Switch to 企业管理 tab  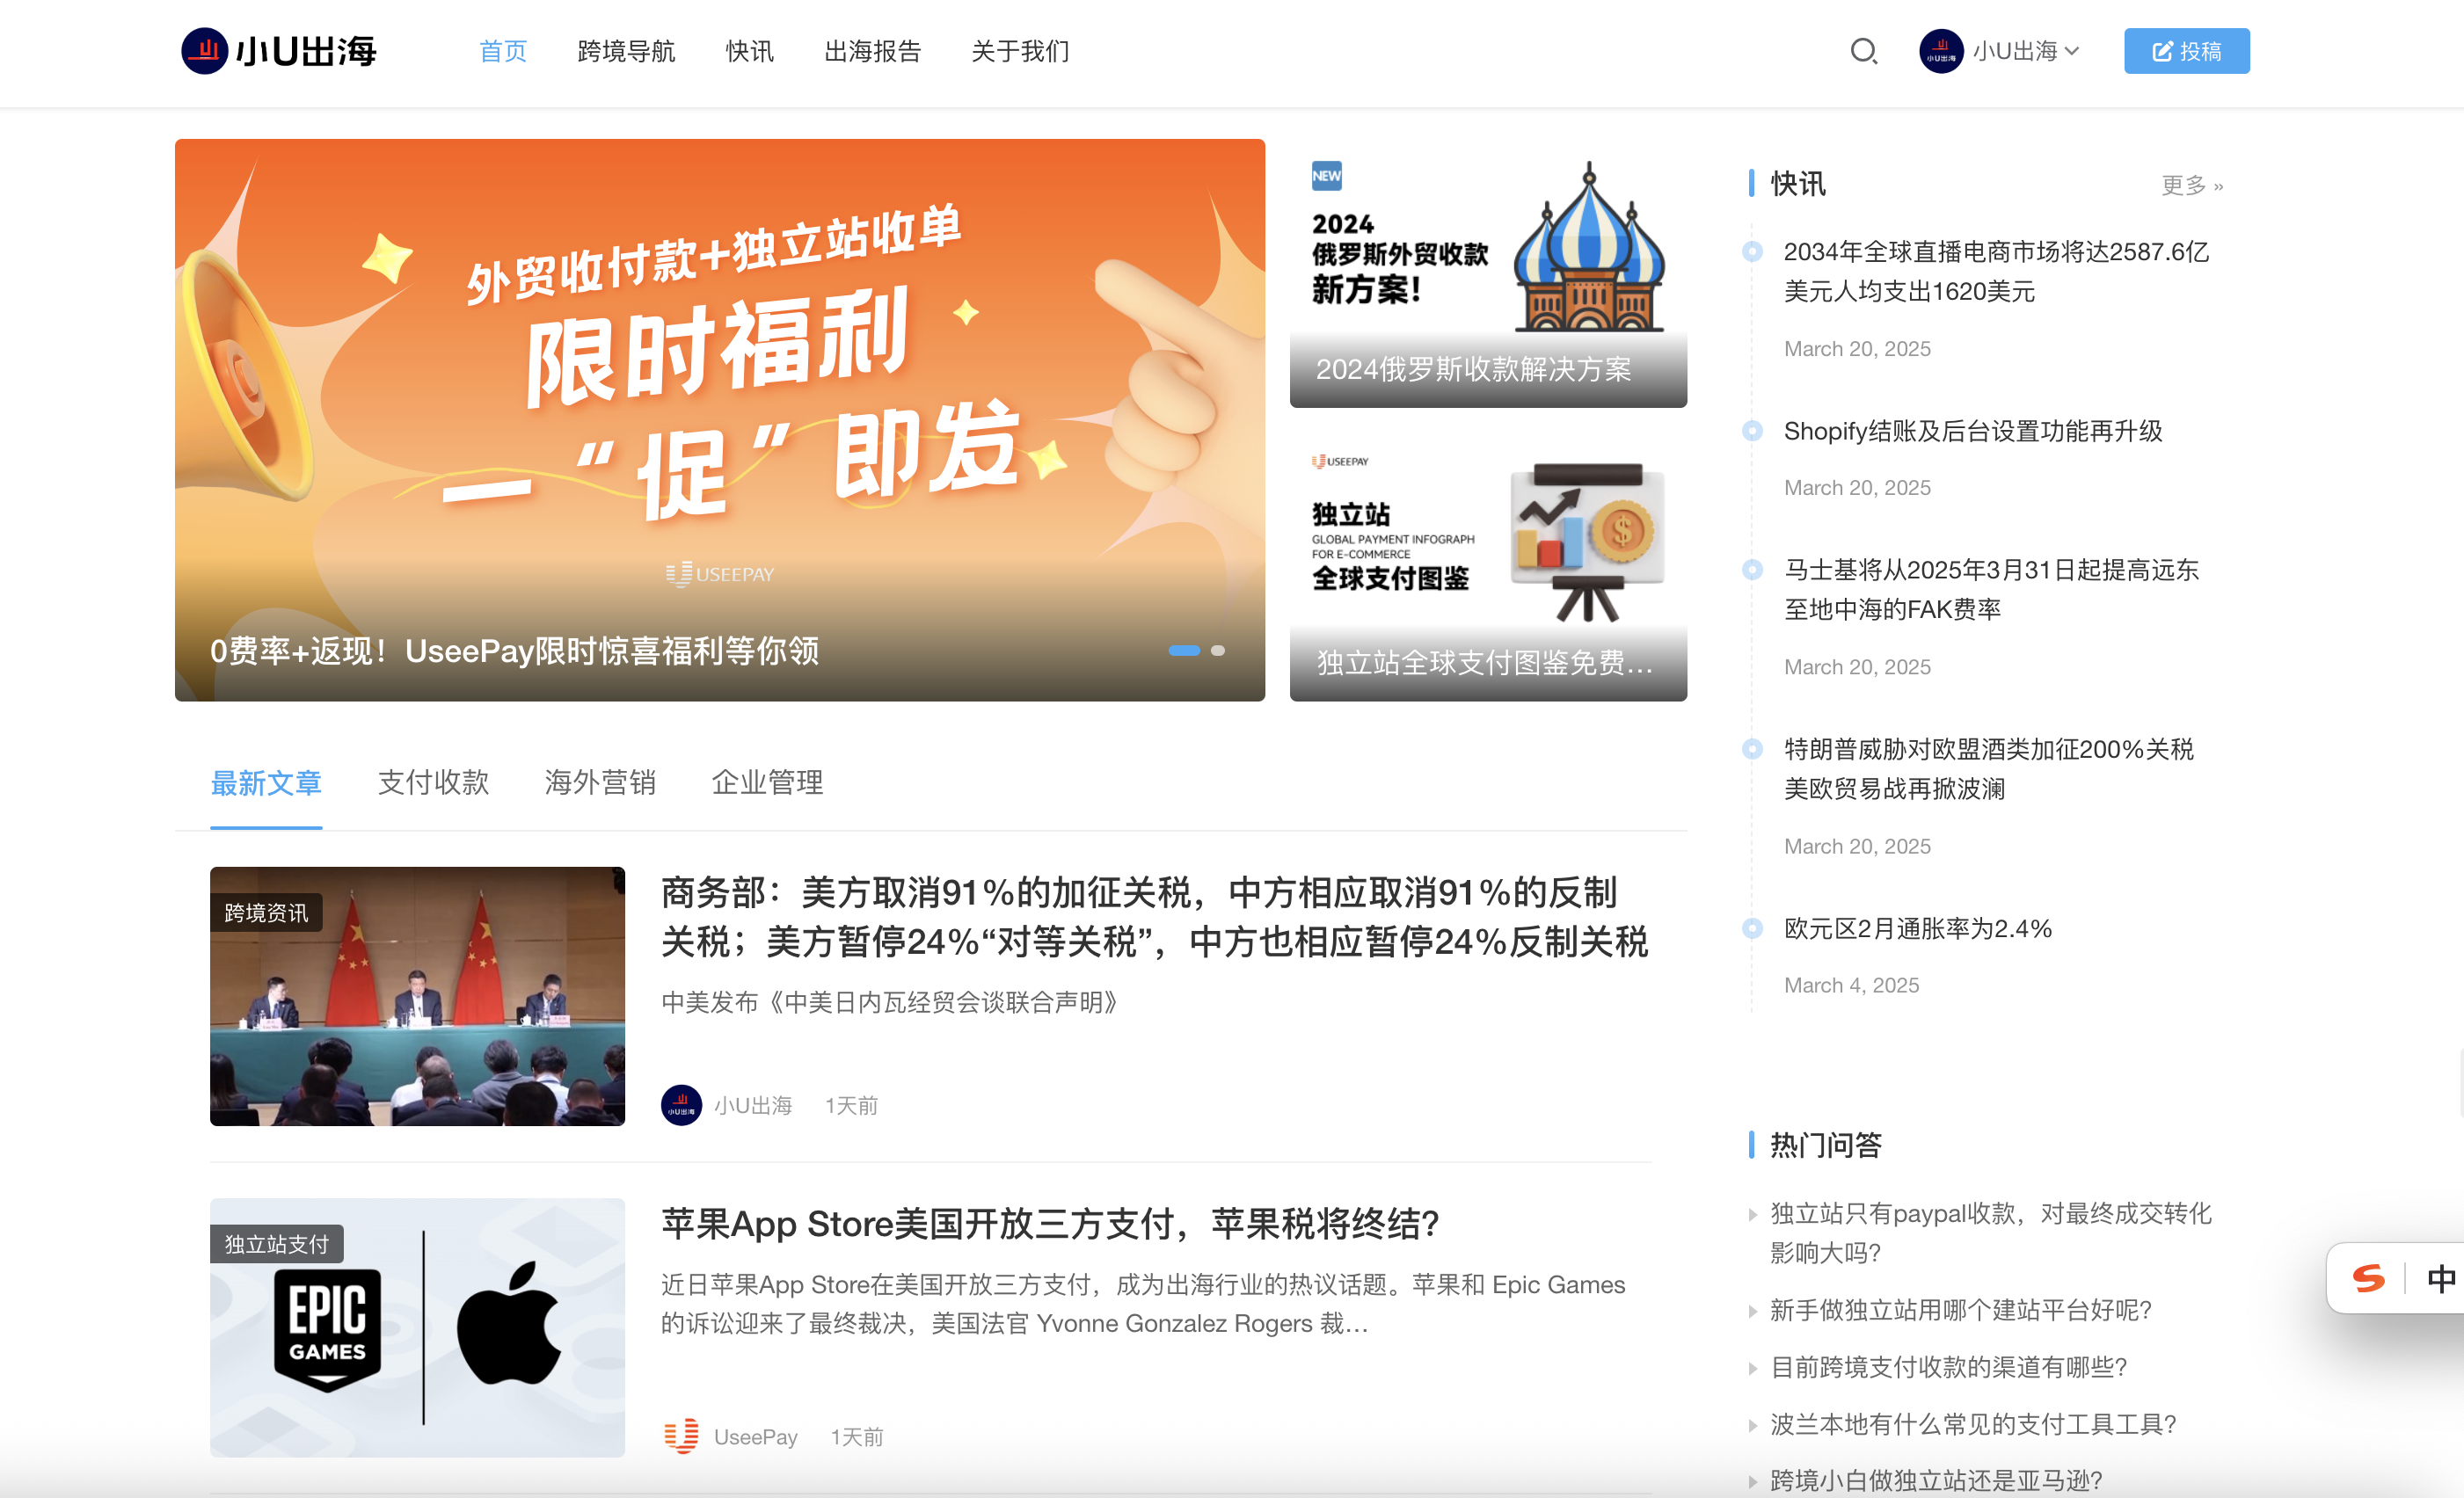click(767, 783)
